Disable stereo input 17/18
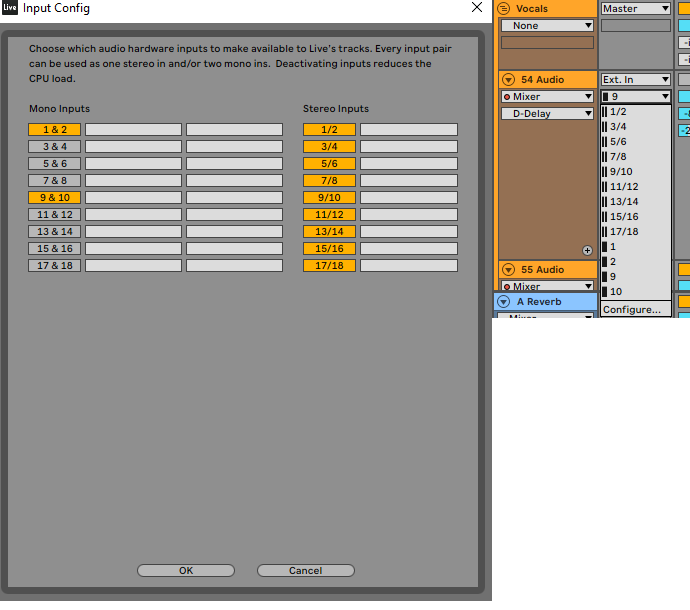 click(x=329, y=265)
